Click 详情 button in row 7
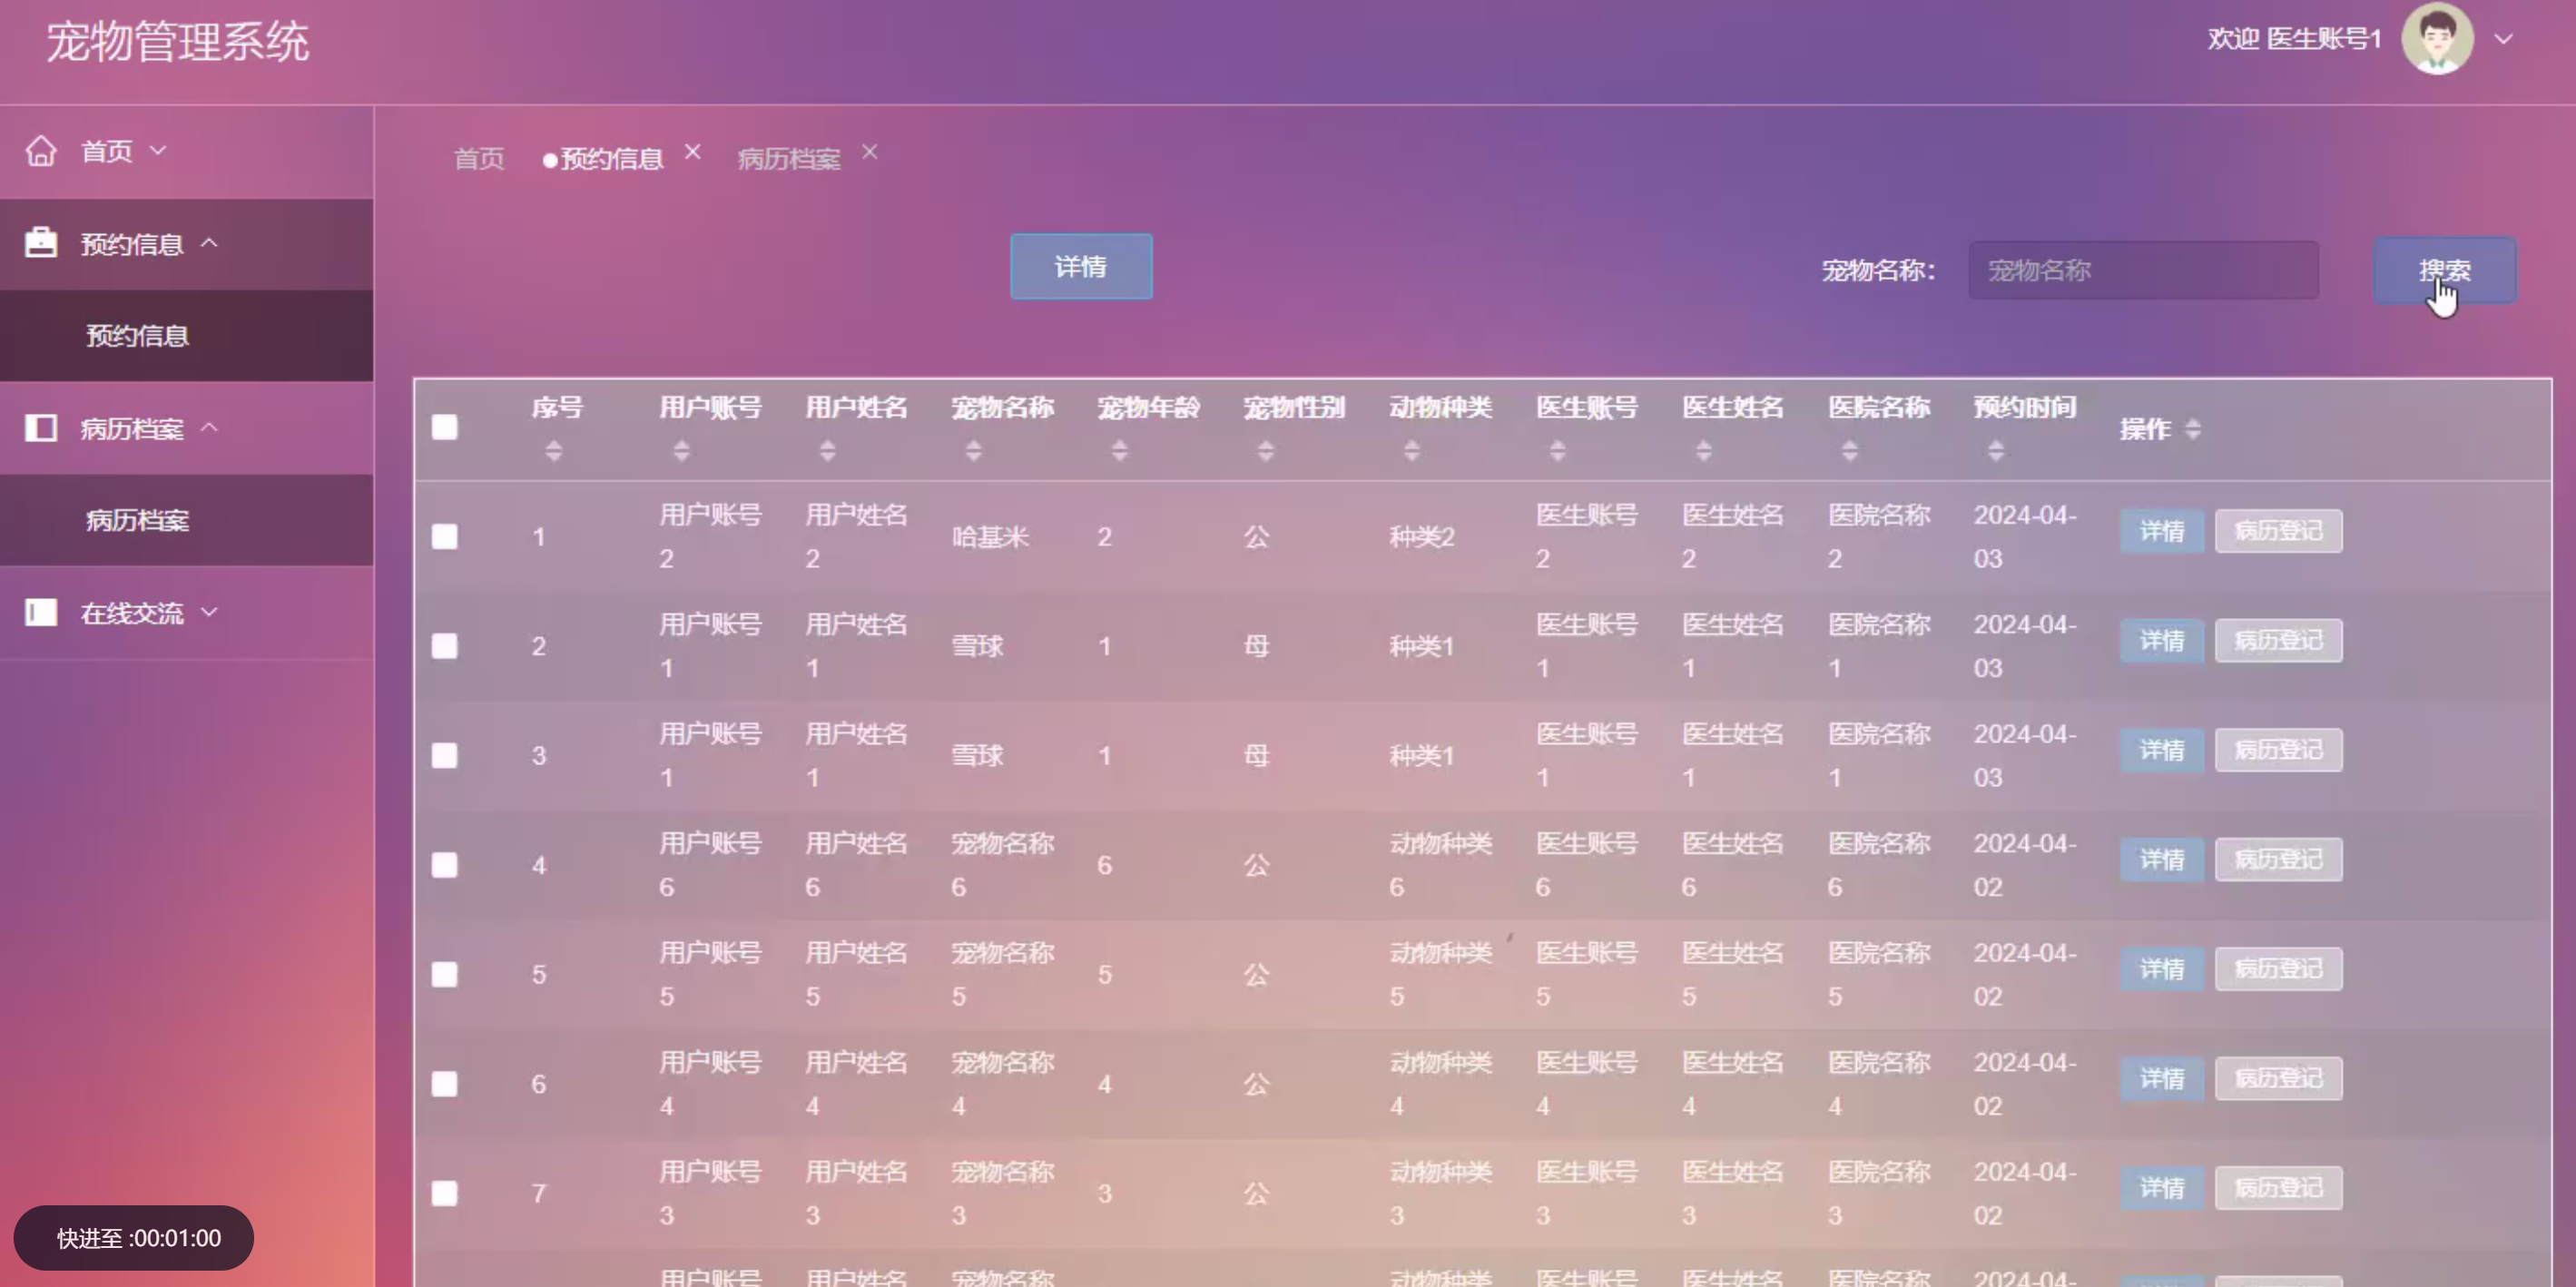The width and height of the screenshot is (2576, 1287). click(2161, 1188)
